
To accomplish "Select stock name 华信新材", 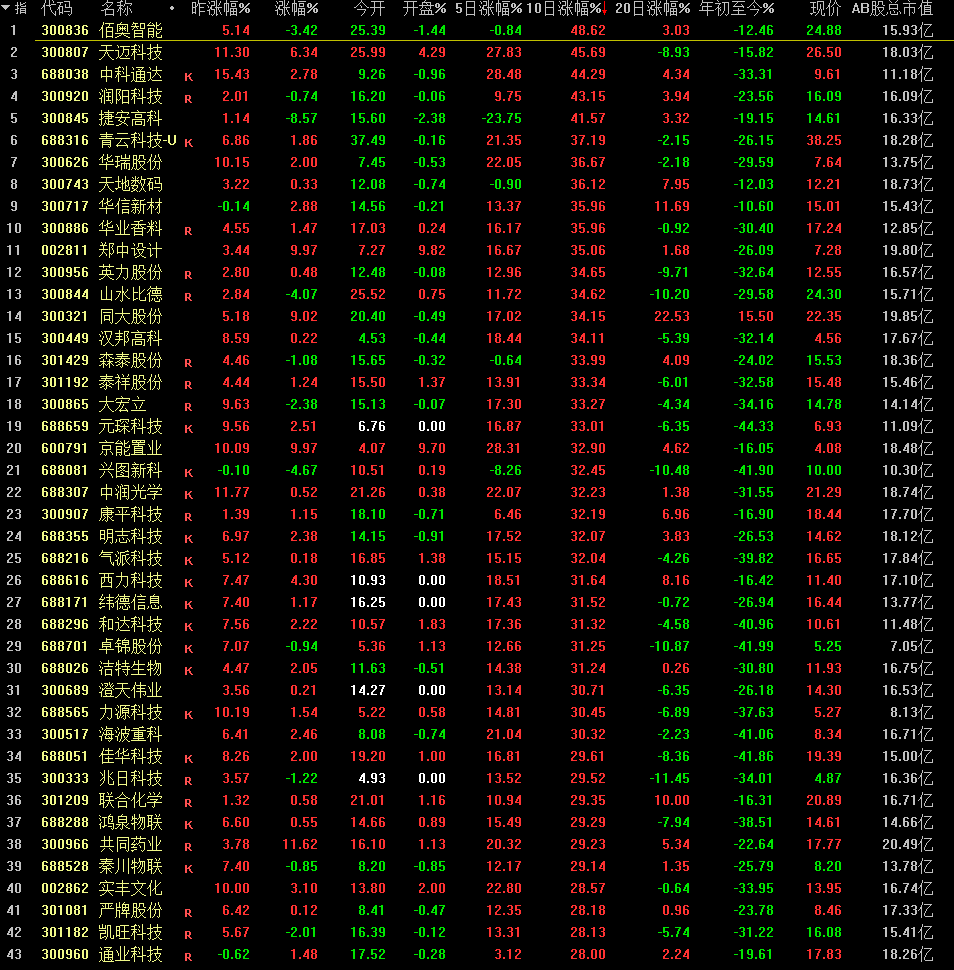I will 131,206.
